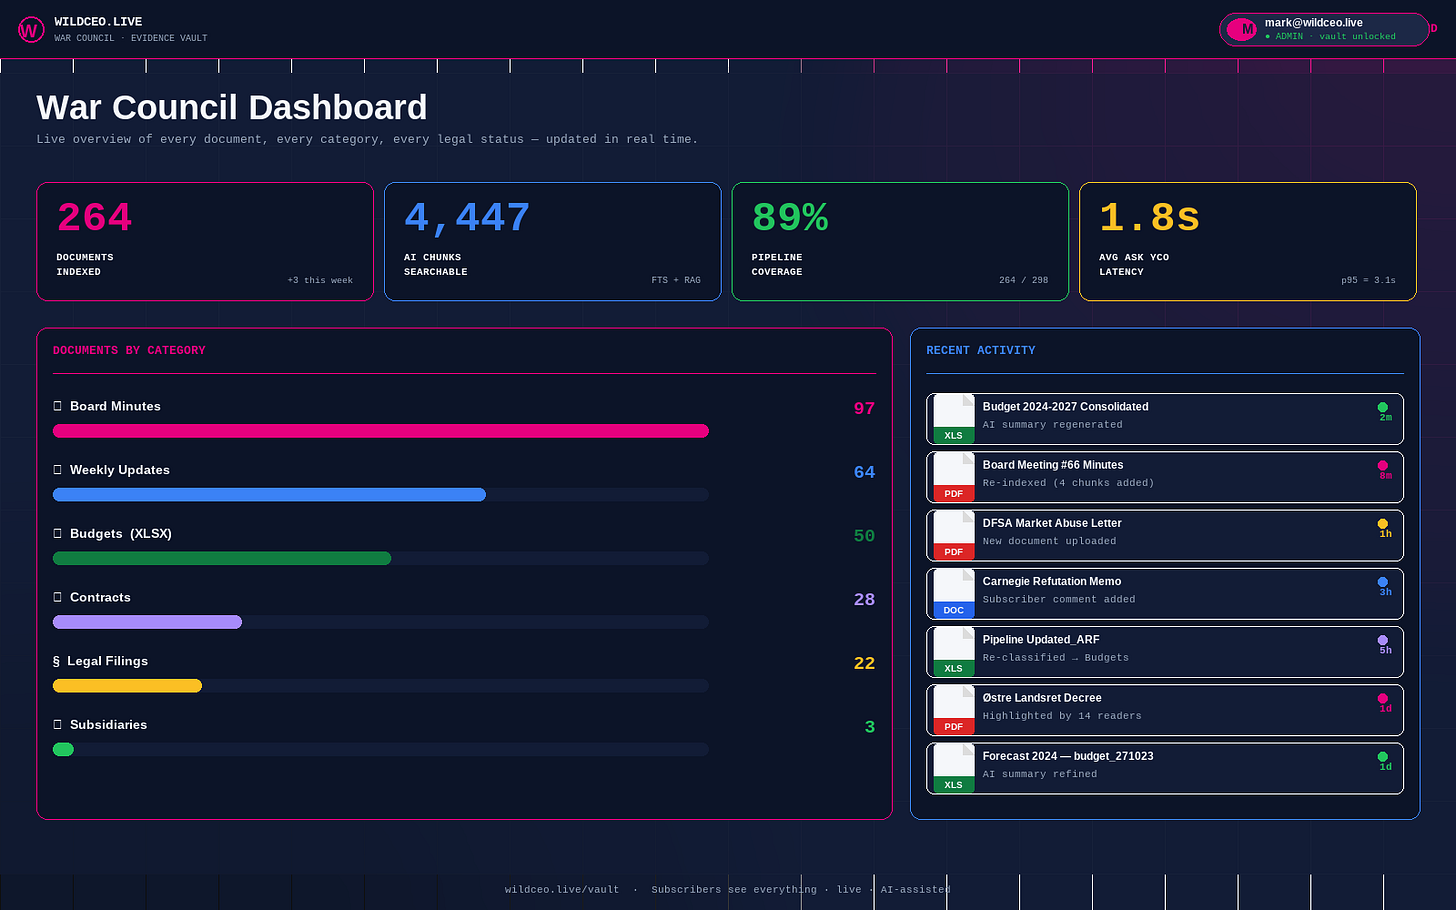This screenshot has height=910, width=1456.
Task: Open the 4,447 AI Chunks Searchable card
Action: 553,242
